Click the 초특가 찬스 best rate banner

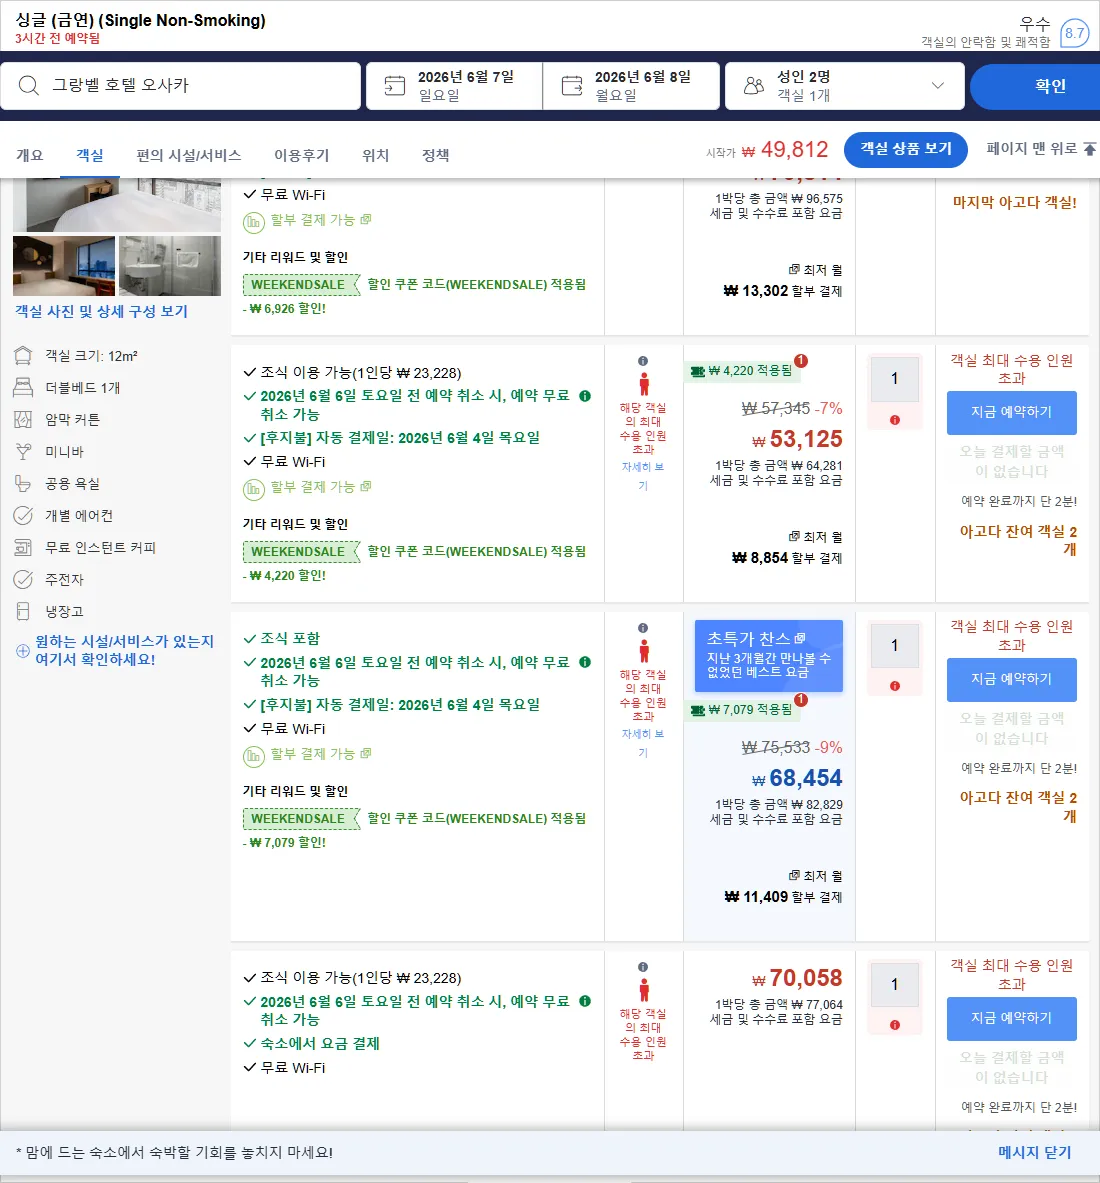(x=768, y=656)
